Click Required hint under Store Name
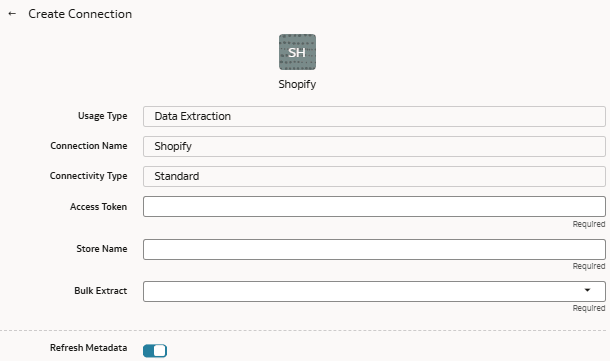Screen dimensions: 610x361 pos(589,266)
